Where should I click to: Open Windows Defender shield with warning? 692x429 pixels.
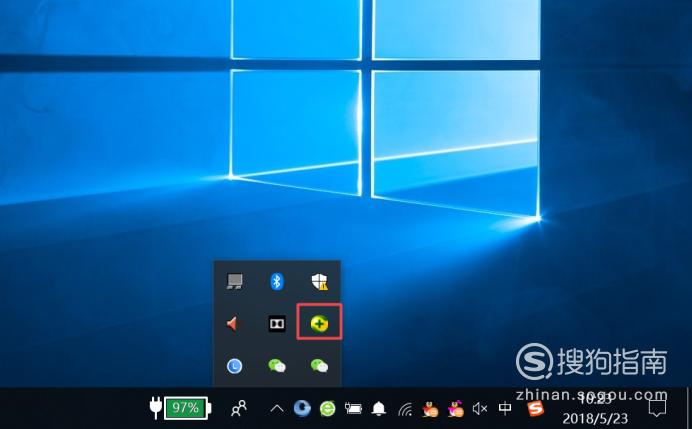pos(320,282)
